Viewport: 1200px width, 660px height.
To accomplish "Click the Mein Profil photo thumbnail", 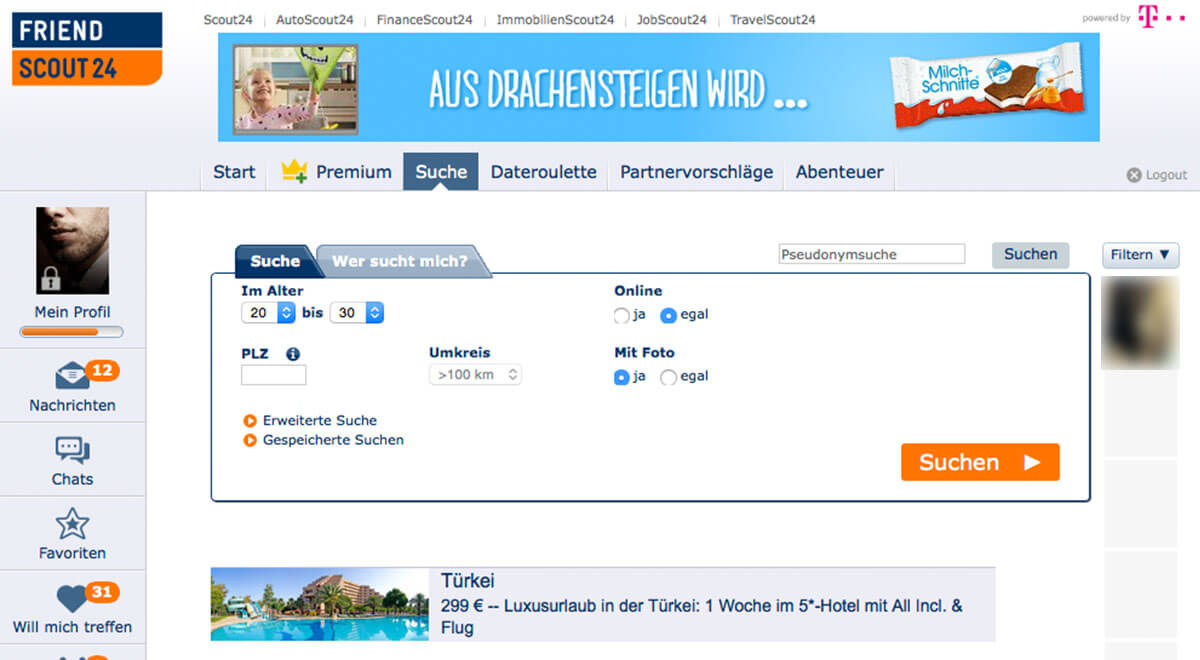I will click(72, 250).
